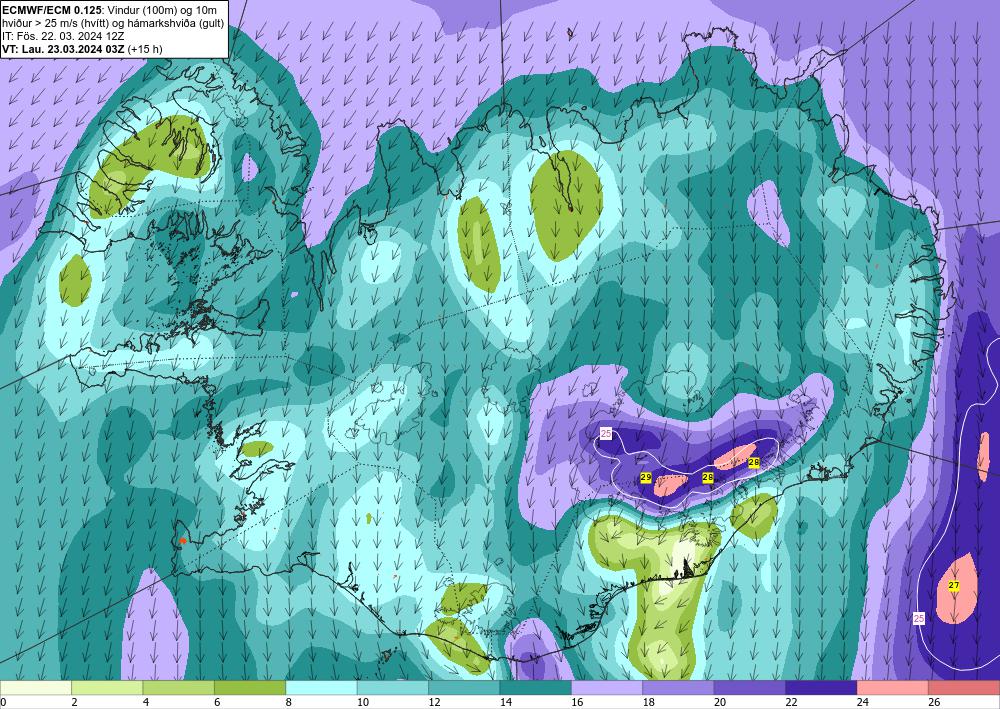Click the legend scale value '20'
The width and height of the screenshot is (1000, 709).
point(720,703)
